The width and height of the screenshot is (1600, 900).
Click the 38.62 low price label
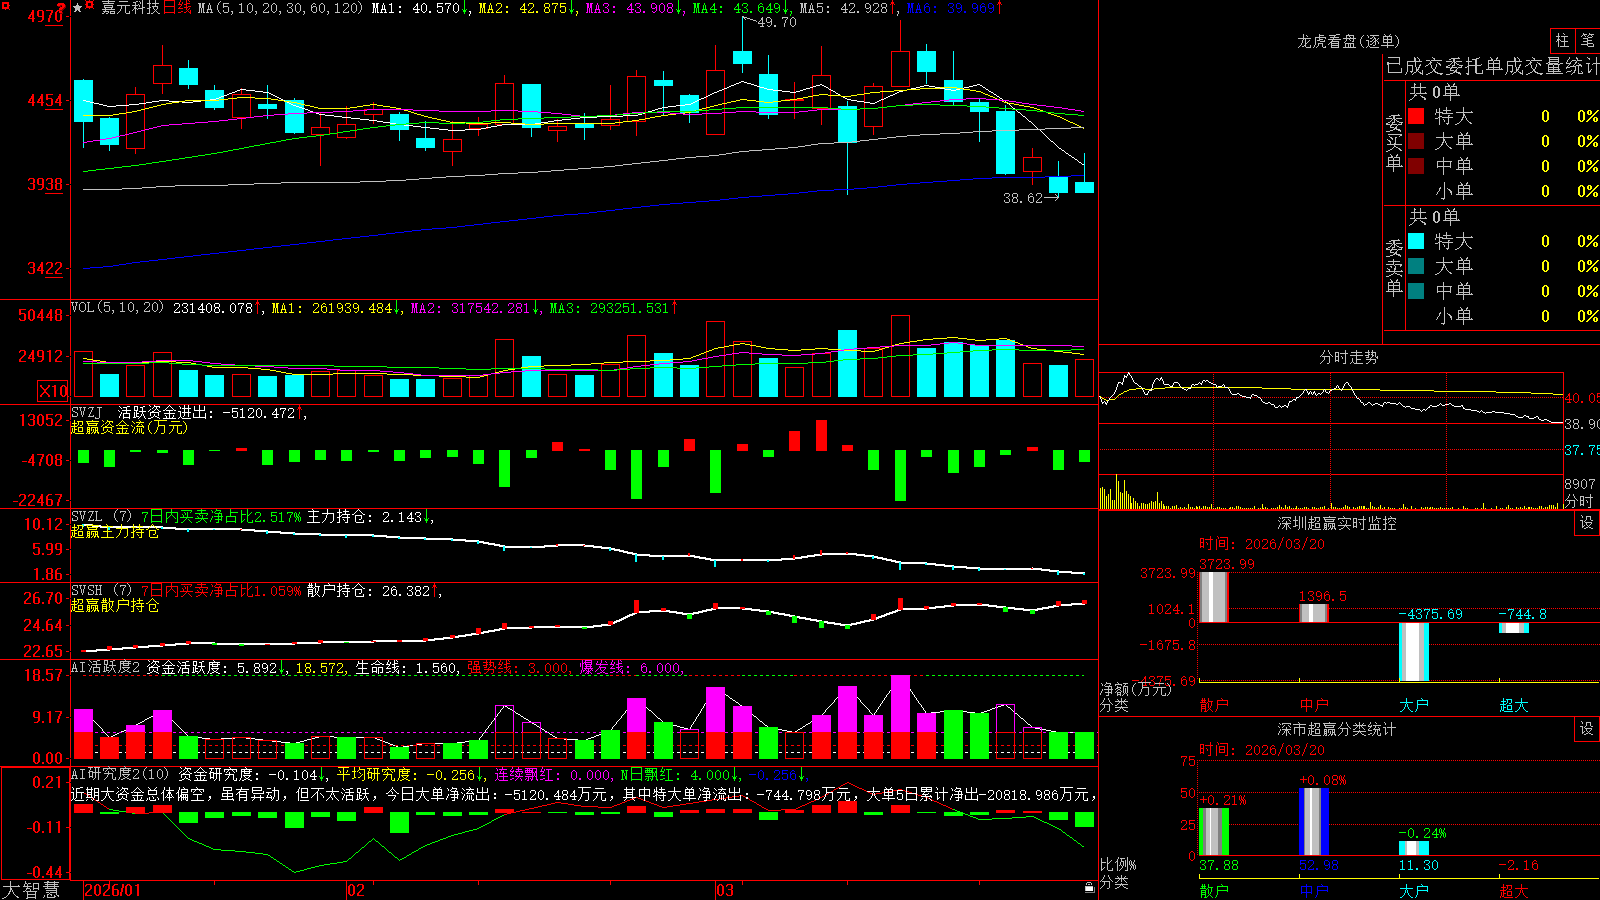pyautogui.click(x=1023, y=198)
